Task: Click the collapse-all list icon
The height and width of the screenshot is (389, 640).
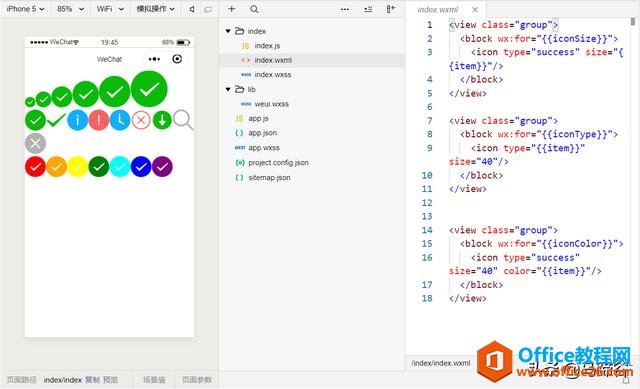Action: (368, 9)
